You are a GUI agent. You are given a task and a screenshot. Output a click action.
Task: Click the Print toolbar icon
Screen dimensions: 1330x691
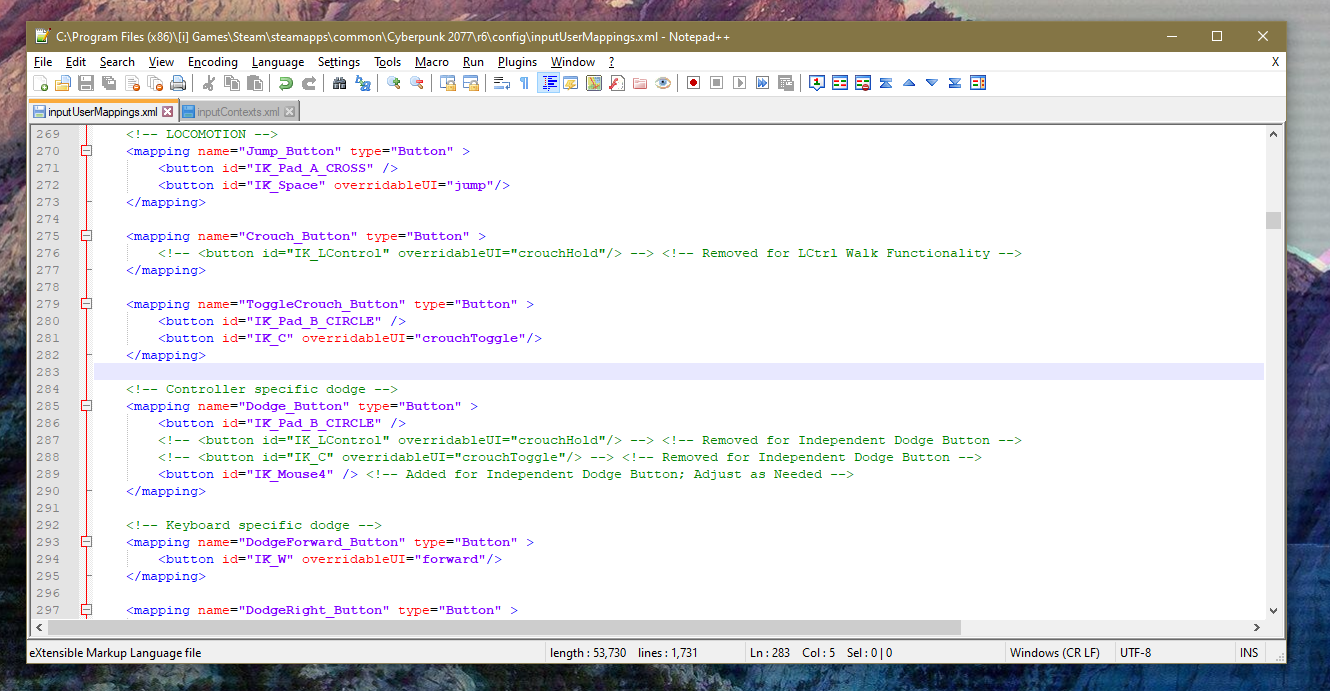(178, 83)
